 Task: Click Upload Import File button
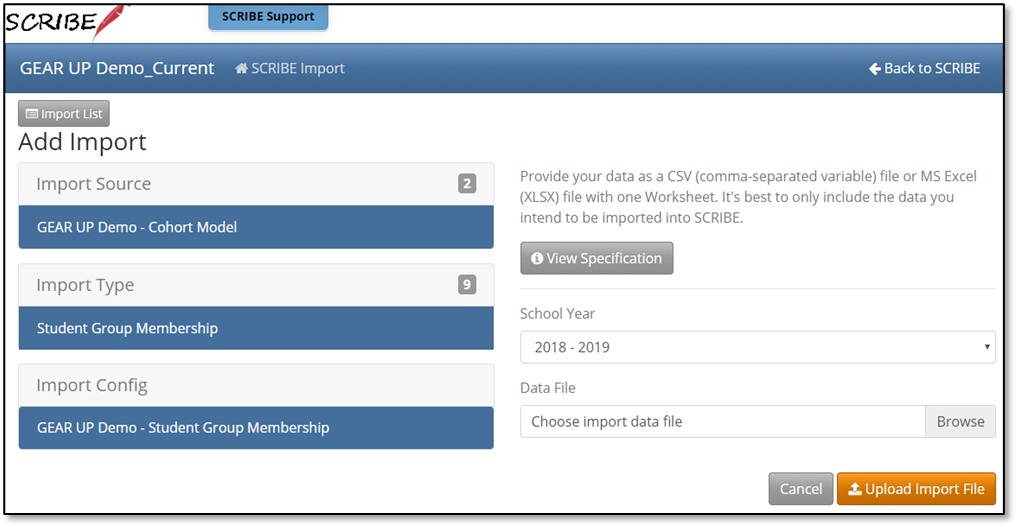click(916, 489)
